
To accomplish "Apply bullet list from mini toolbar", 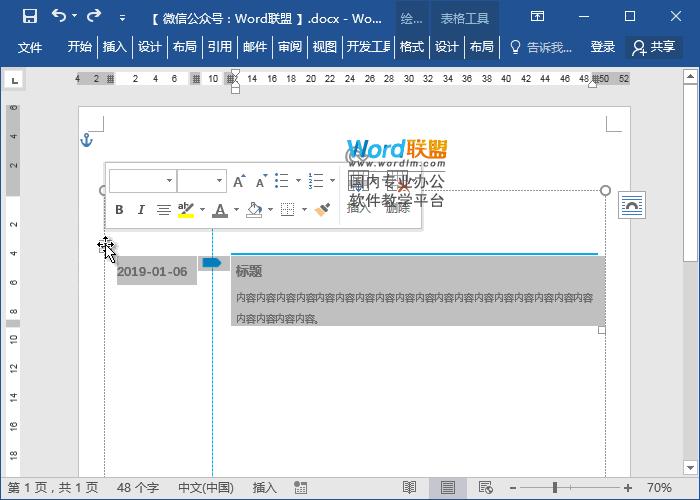I will 282,181.
